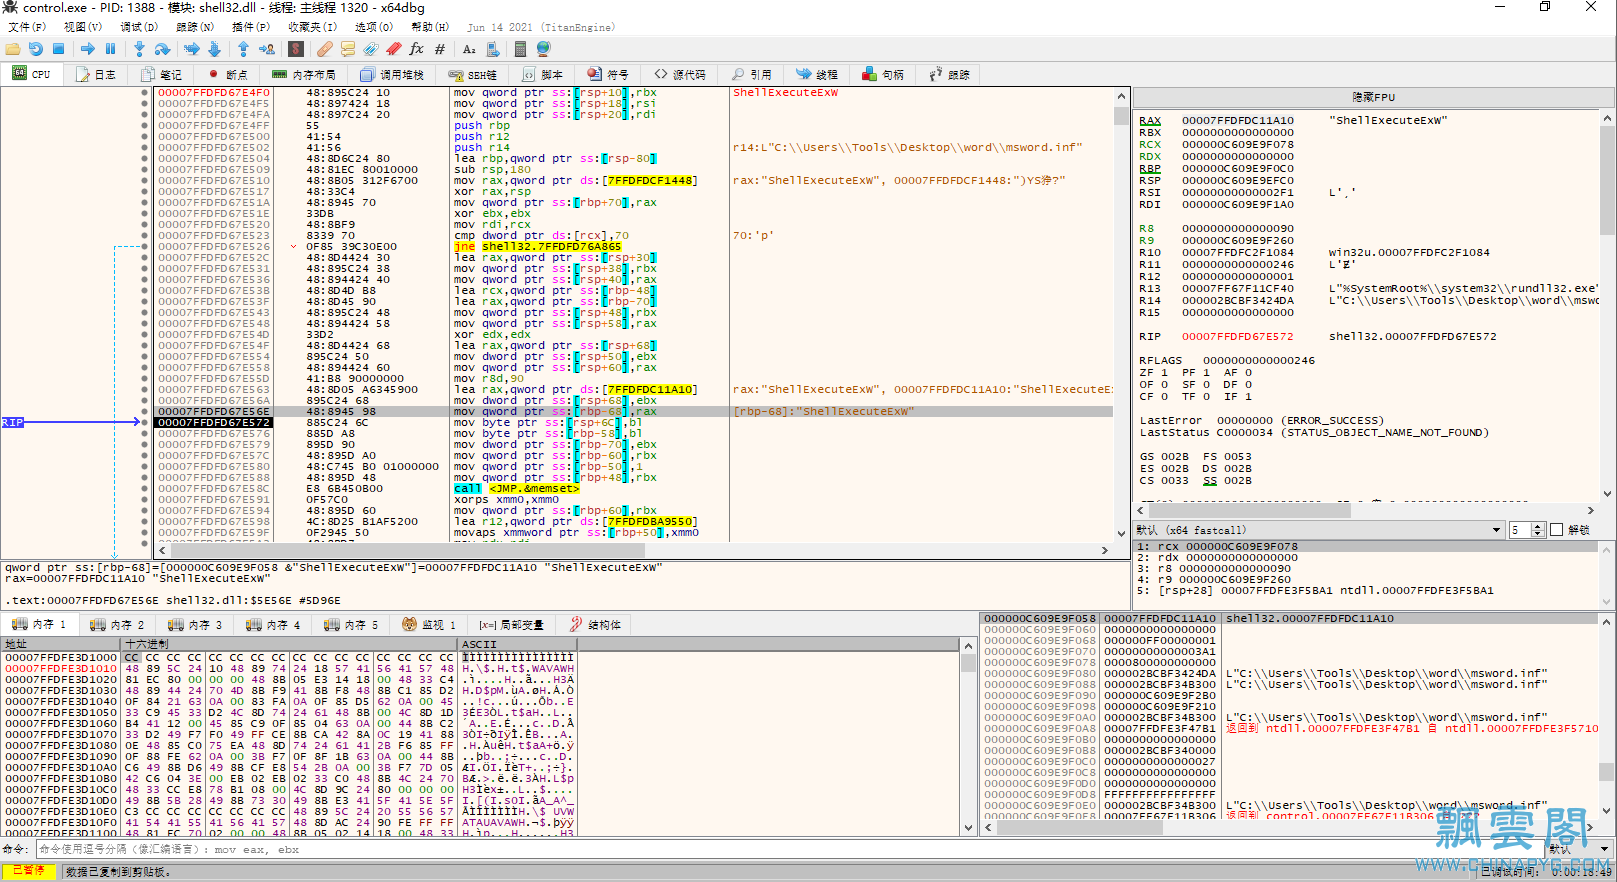
Task: Click the RAX register value
Action: coord(1237,120)
